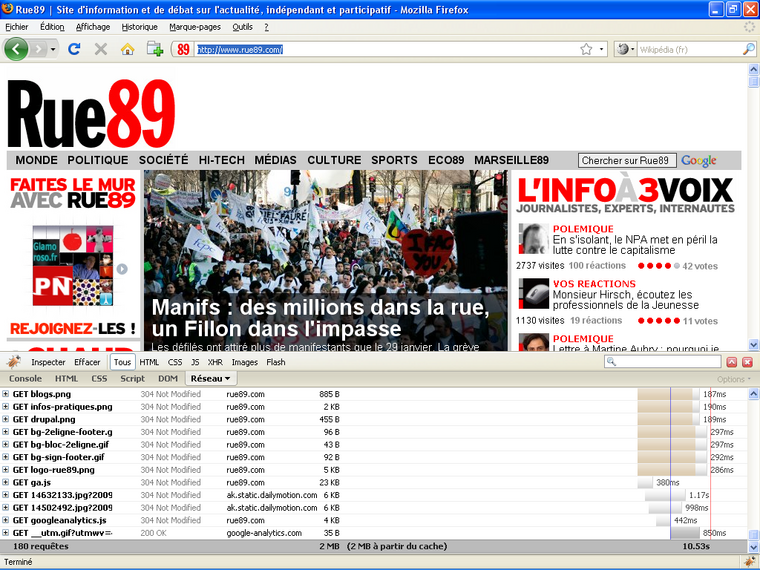Click the Firebug bug icon in the panel toolbar
This screenshot has height=570, width=760.
coord(13,362)
